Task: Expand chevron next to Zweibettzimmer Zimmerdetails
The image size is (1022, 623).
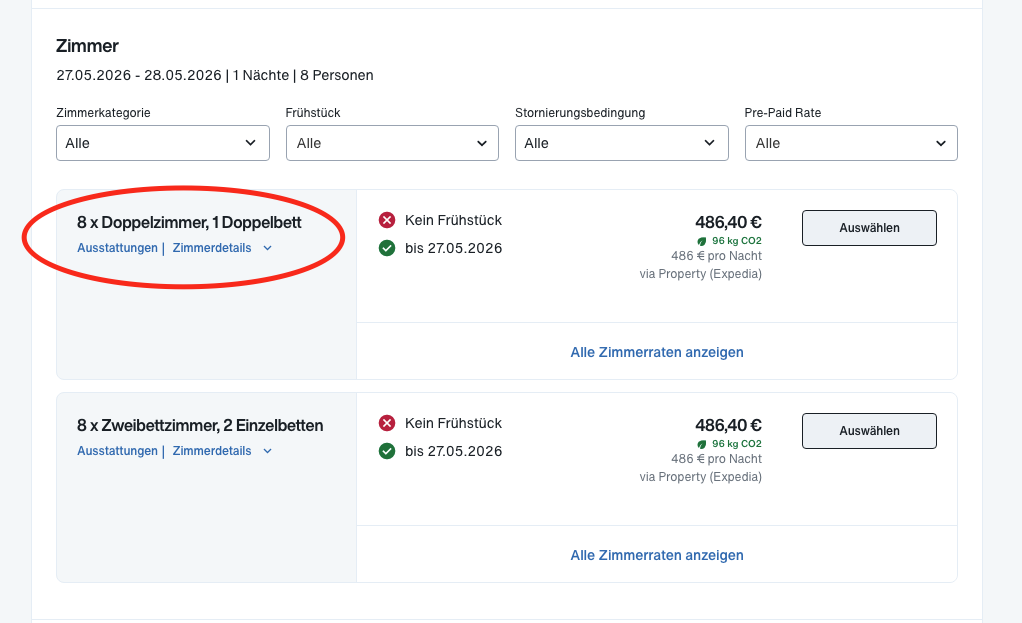Action: [x=267, y=451]
